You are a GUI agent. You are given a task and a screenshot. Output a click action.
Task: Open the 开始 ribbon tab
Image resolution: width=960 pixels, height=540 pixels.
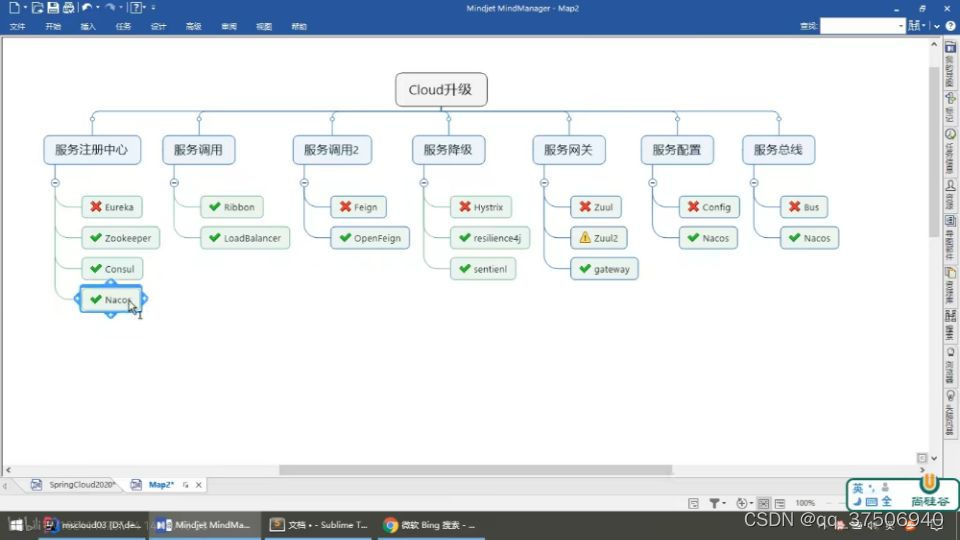(53, 26)
